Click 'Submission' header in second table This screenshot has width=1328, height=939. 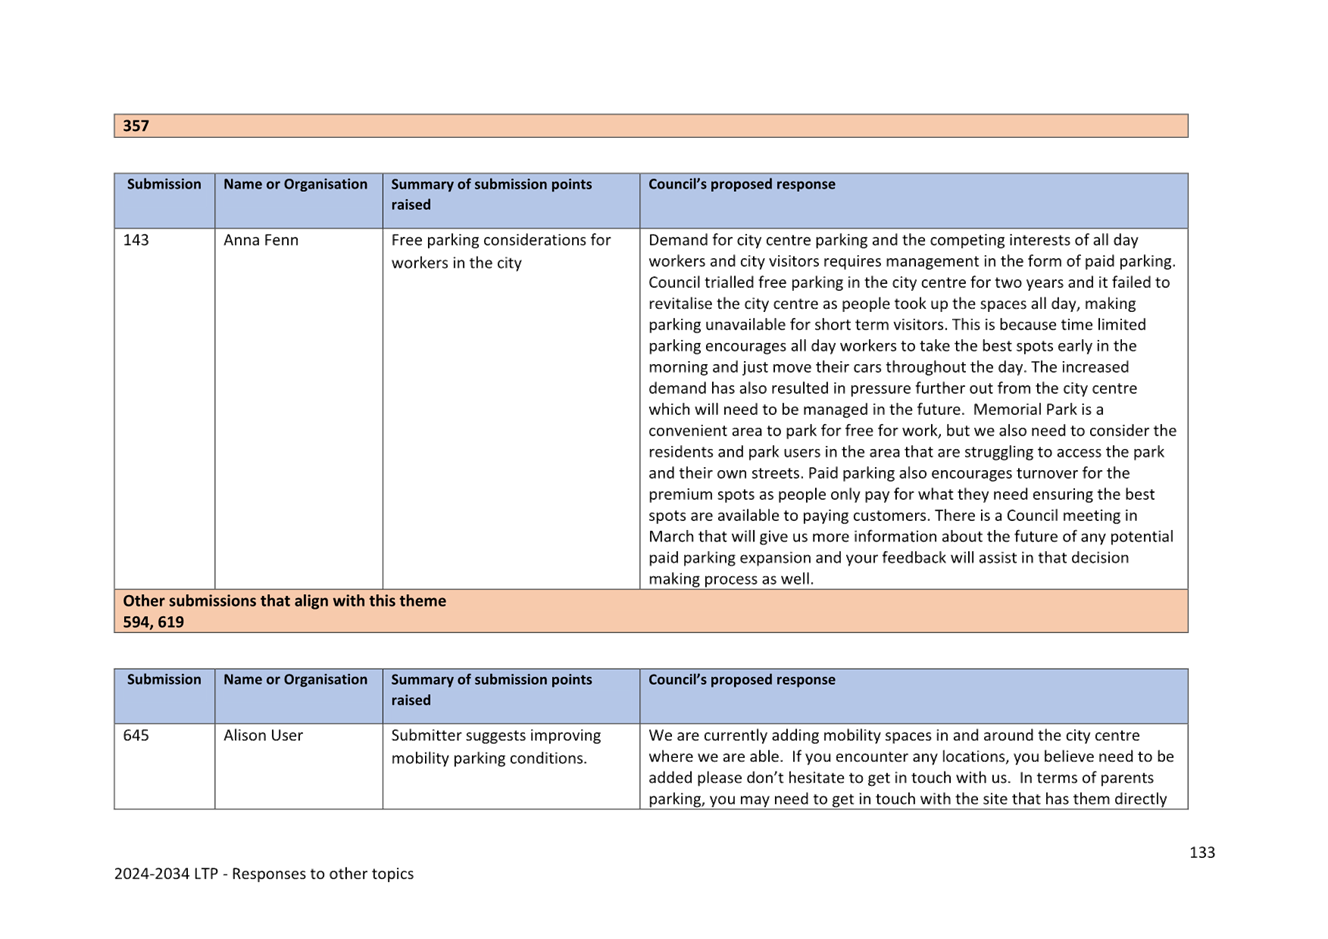pos(164,679)
